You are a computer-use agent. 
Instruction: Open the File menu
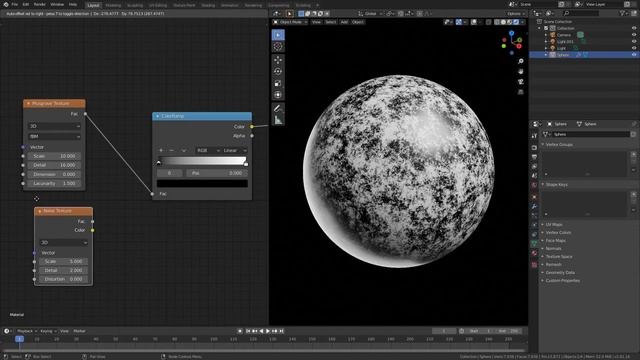pyautogui.click(x=15, y=4)
